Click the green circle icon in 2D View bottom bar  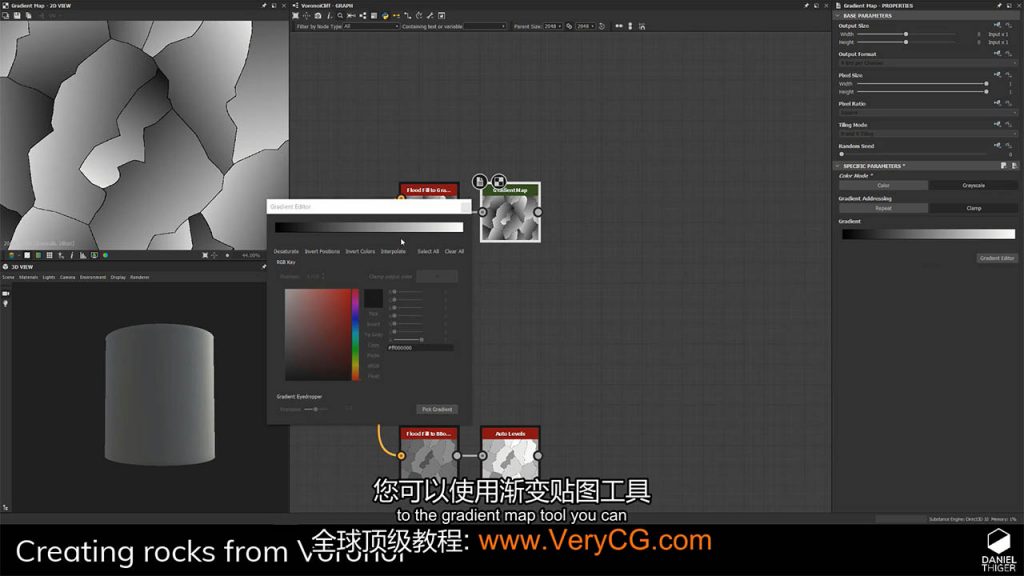coord(105,255)
